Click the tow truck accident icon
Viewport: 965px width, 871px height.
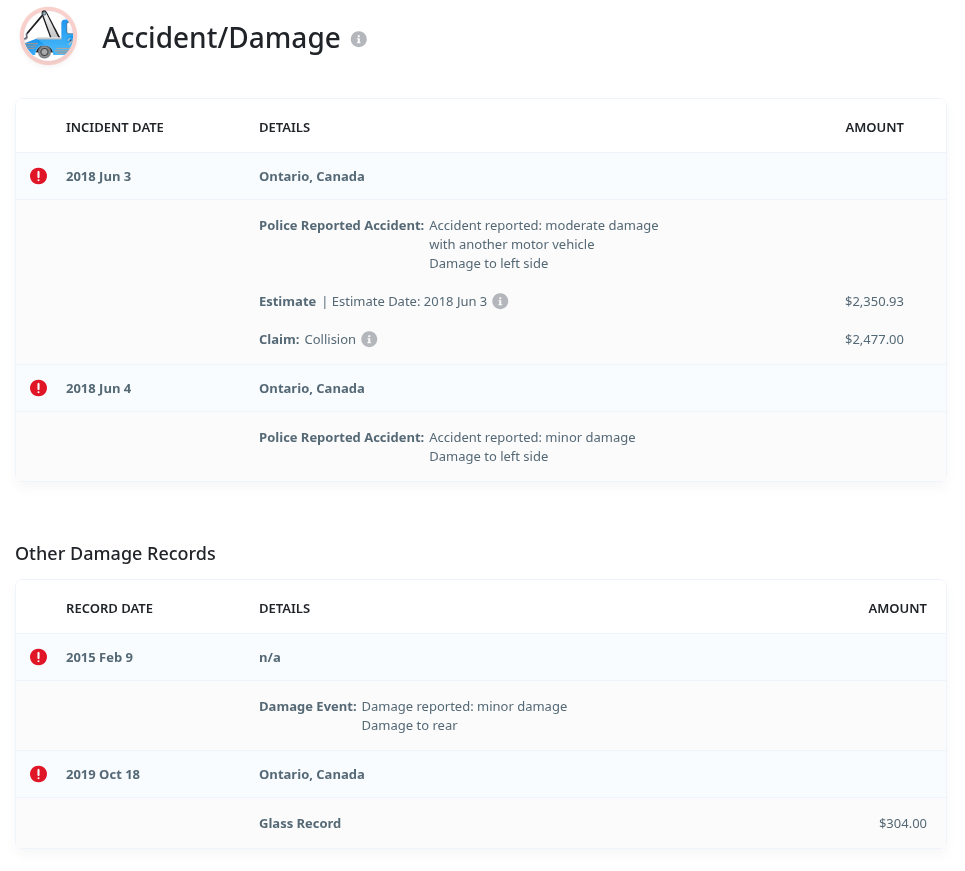(48, 37)
